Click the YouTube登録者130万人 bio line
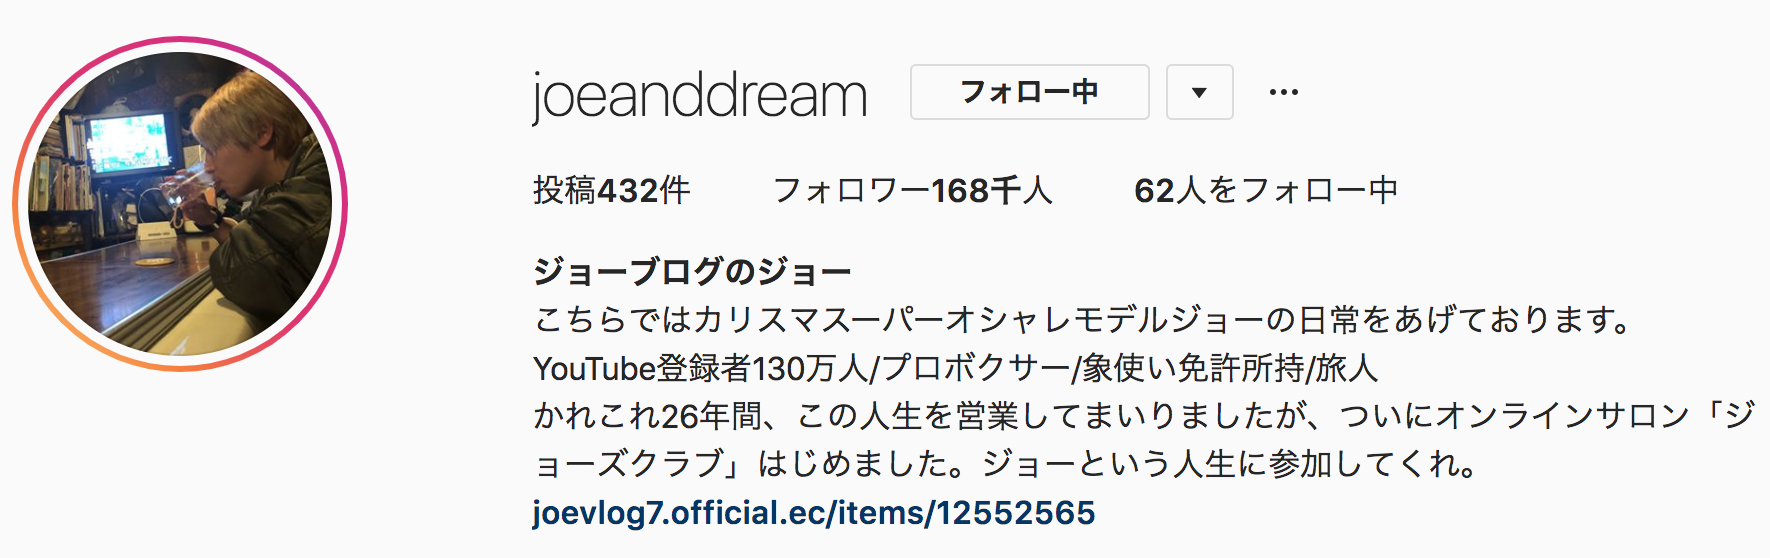This screenshot has width=1770, height=558. [956, 368]
